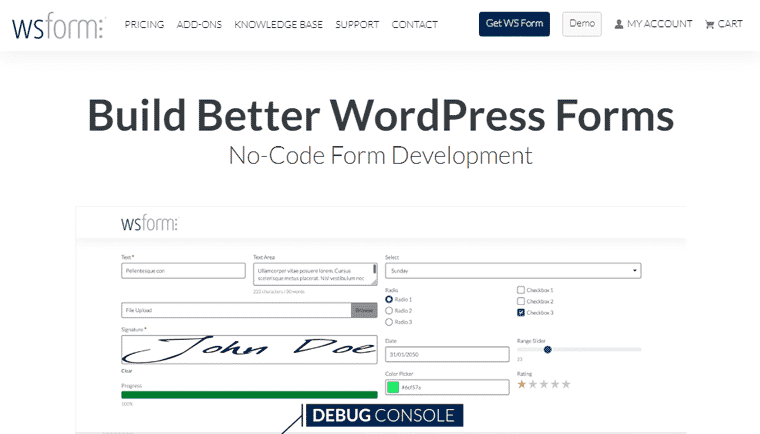Go to Add-Ons menu item

(x=199, y=24)
